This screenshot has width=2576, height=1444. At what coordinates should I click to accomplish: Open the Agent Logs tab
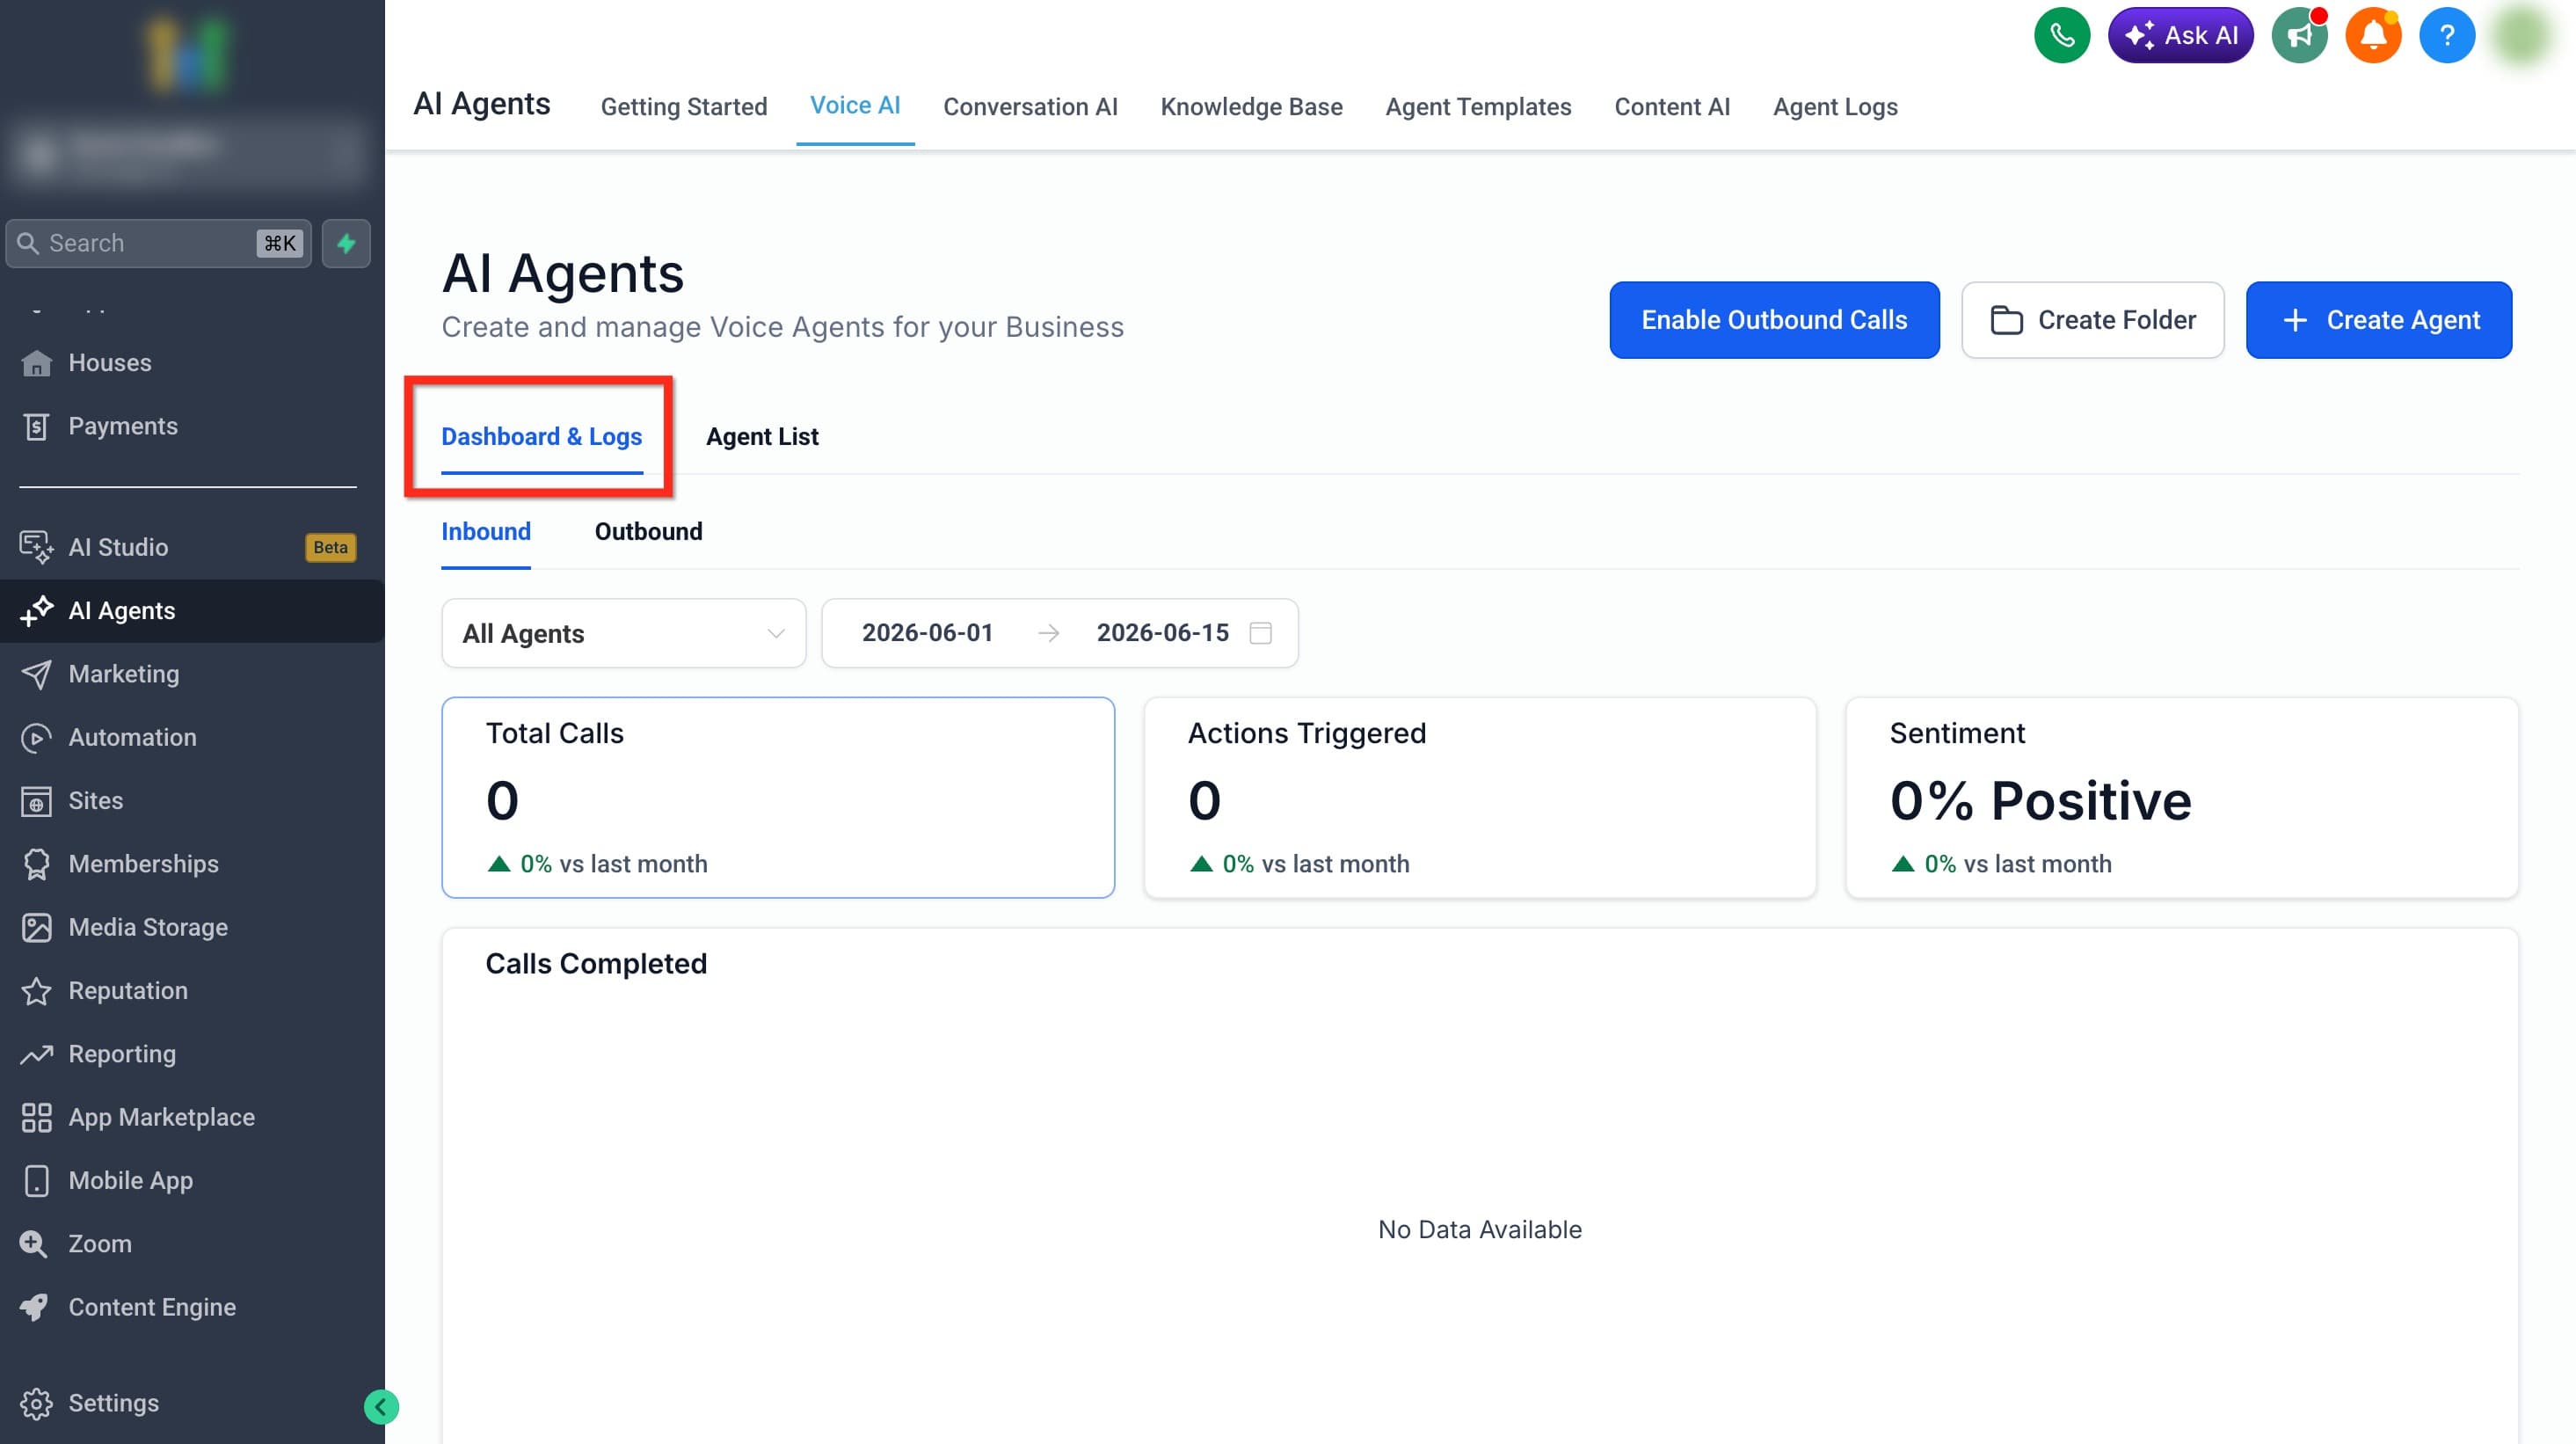pyautogui.click(x=1835, y=106)
